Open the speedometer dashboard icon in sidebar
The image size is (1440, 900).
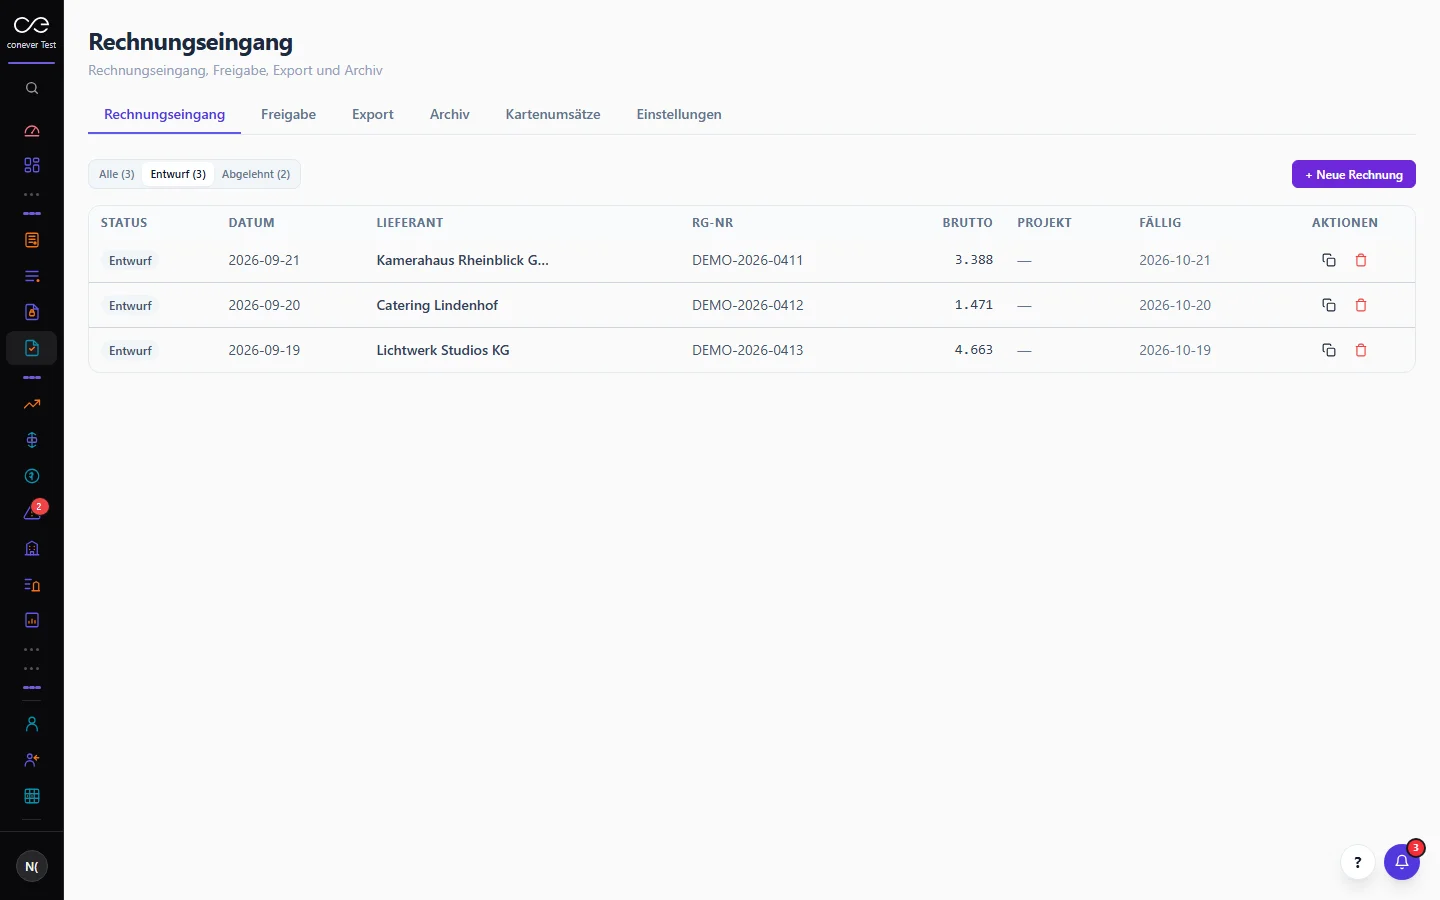32,130
